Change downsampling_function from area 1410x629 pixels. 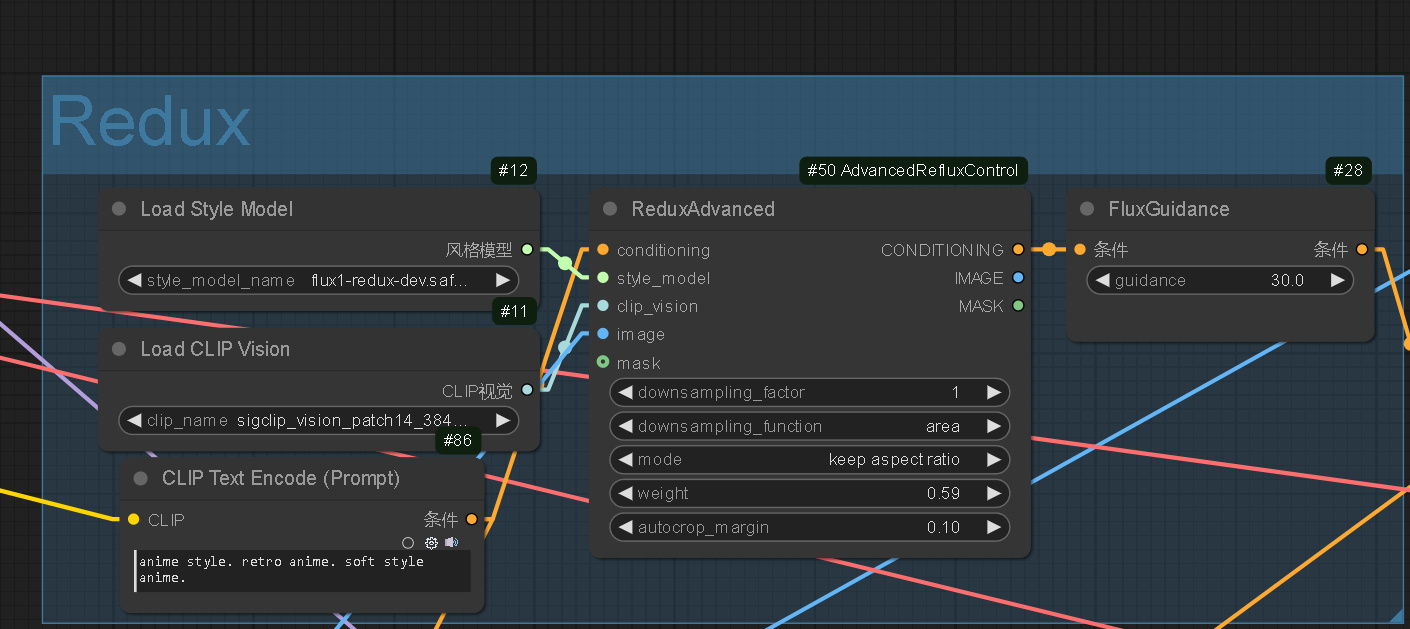[810, 426]
